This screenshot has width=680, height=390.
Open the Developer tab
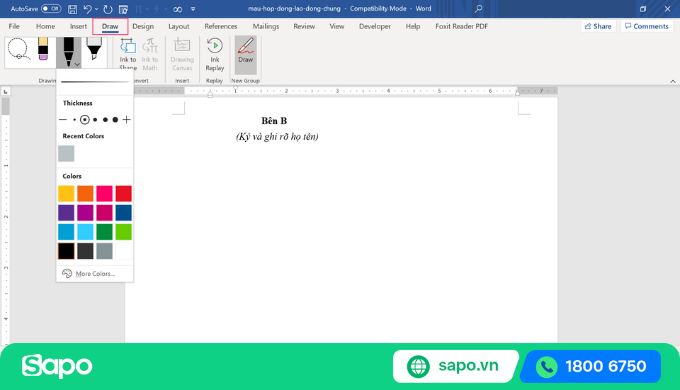[375, 26]
